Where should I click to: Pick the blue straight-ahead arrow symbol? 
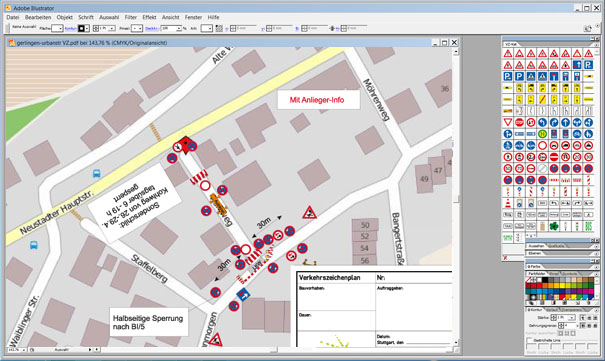(565, 122)
